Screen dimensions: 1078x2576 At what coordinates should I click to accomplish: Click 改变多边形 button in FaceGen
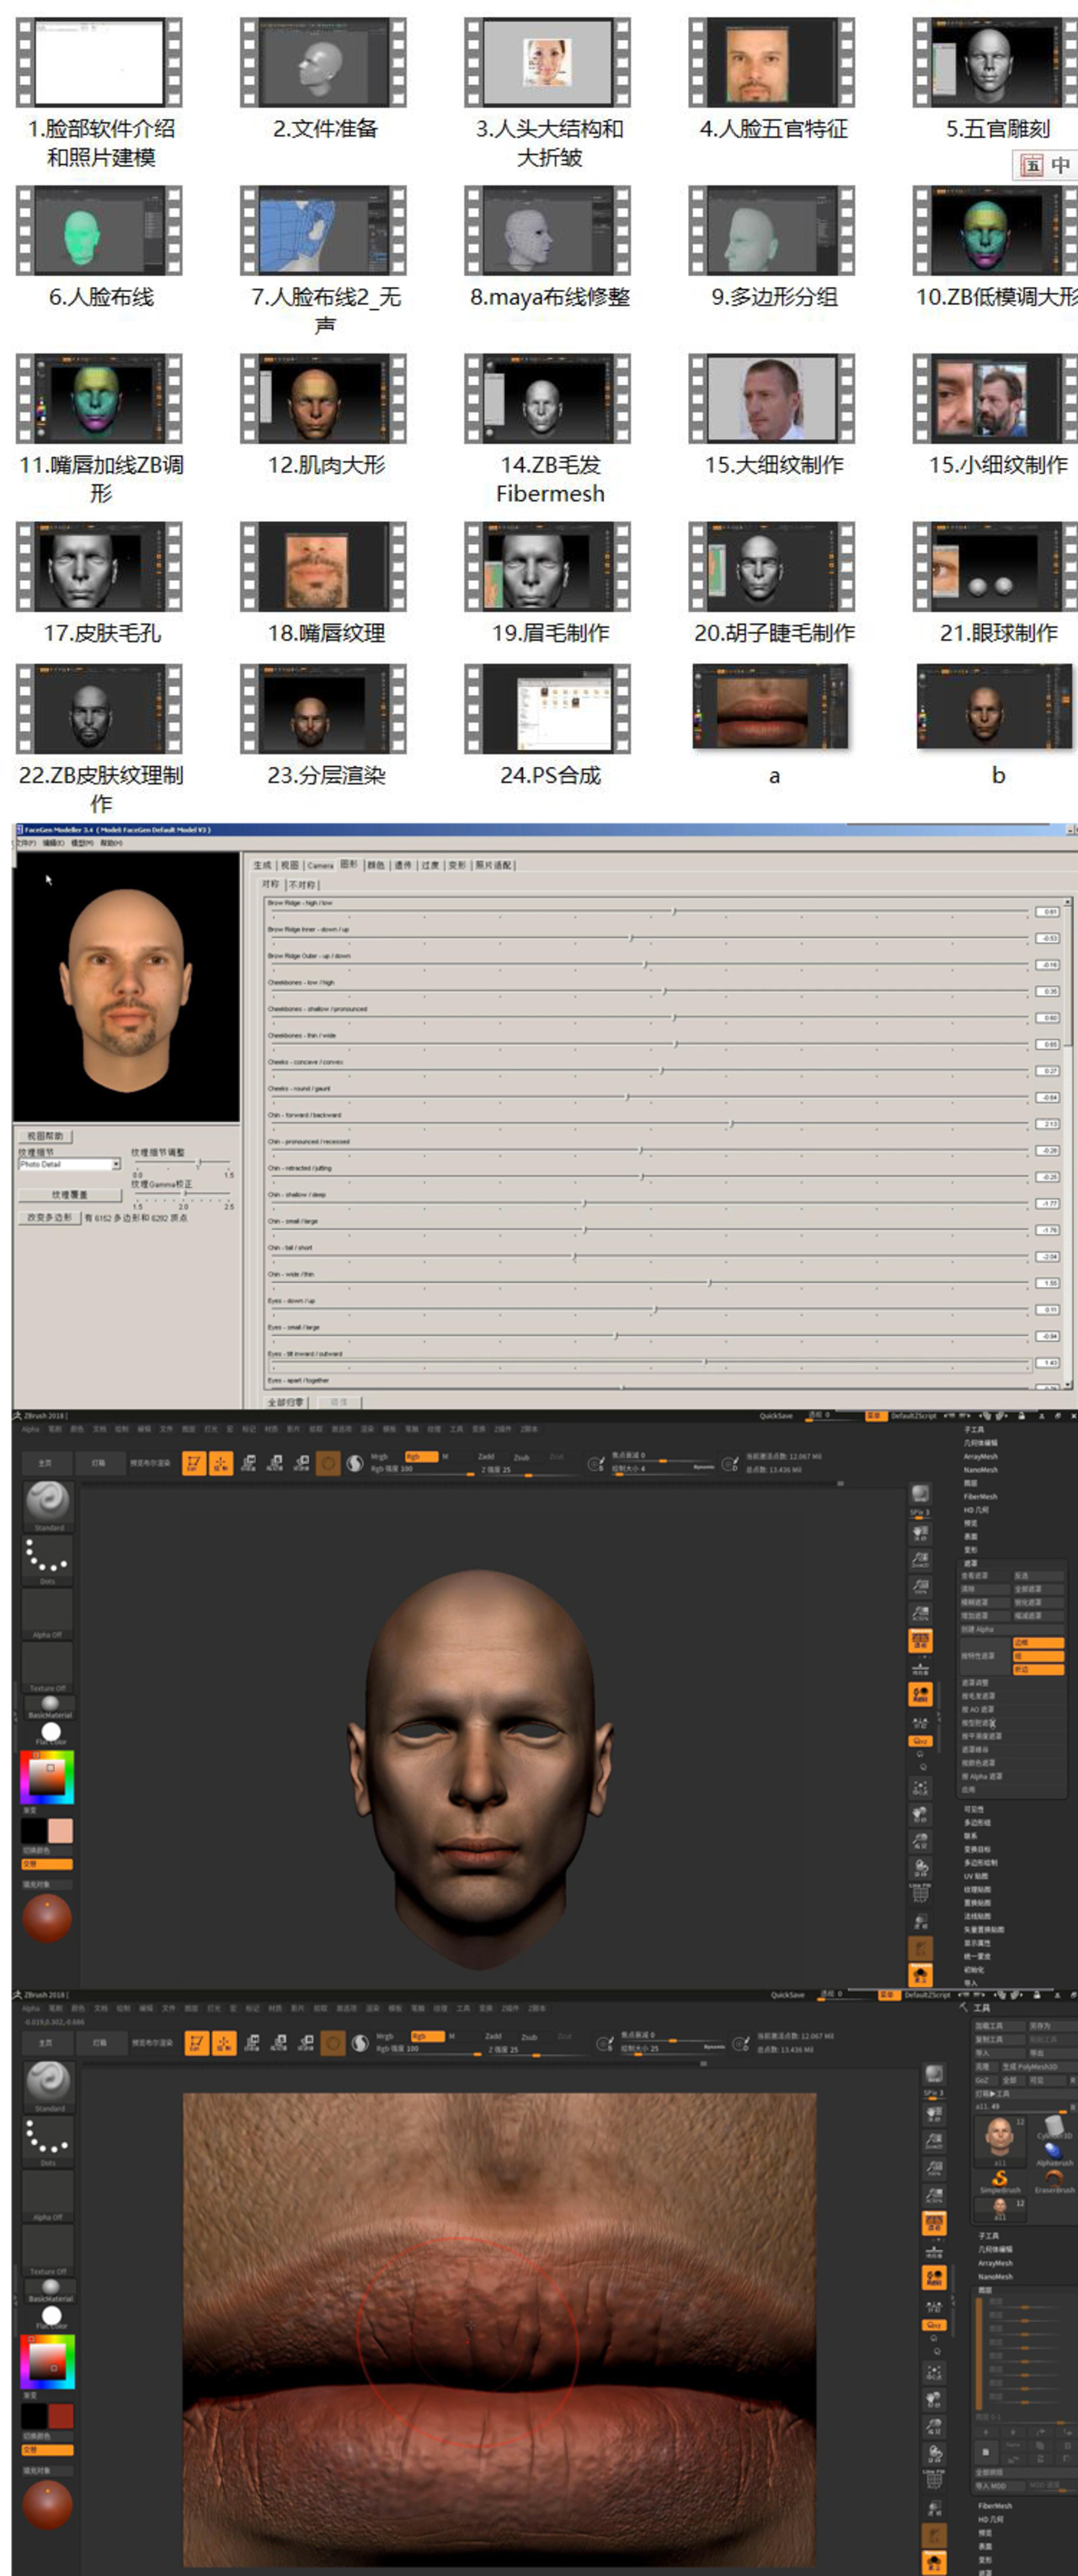point(50,1218)
